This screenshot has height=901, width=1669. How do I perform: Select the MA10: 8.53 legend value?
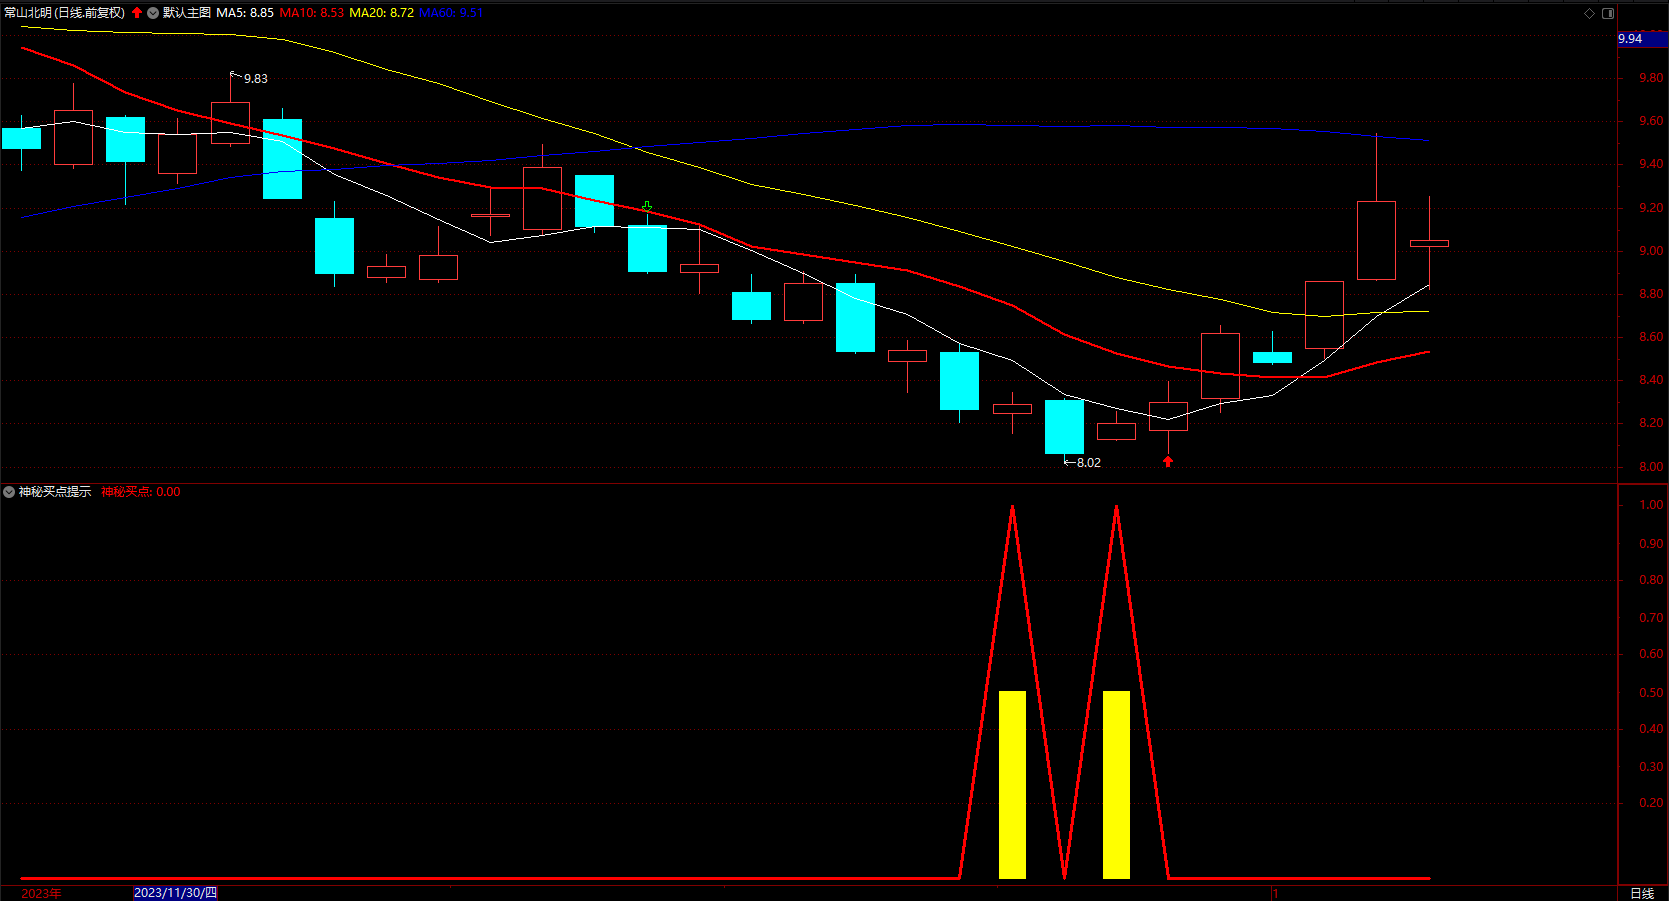click(x=312, y=13)
